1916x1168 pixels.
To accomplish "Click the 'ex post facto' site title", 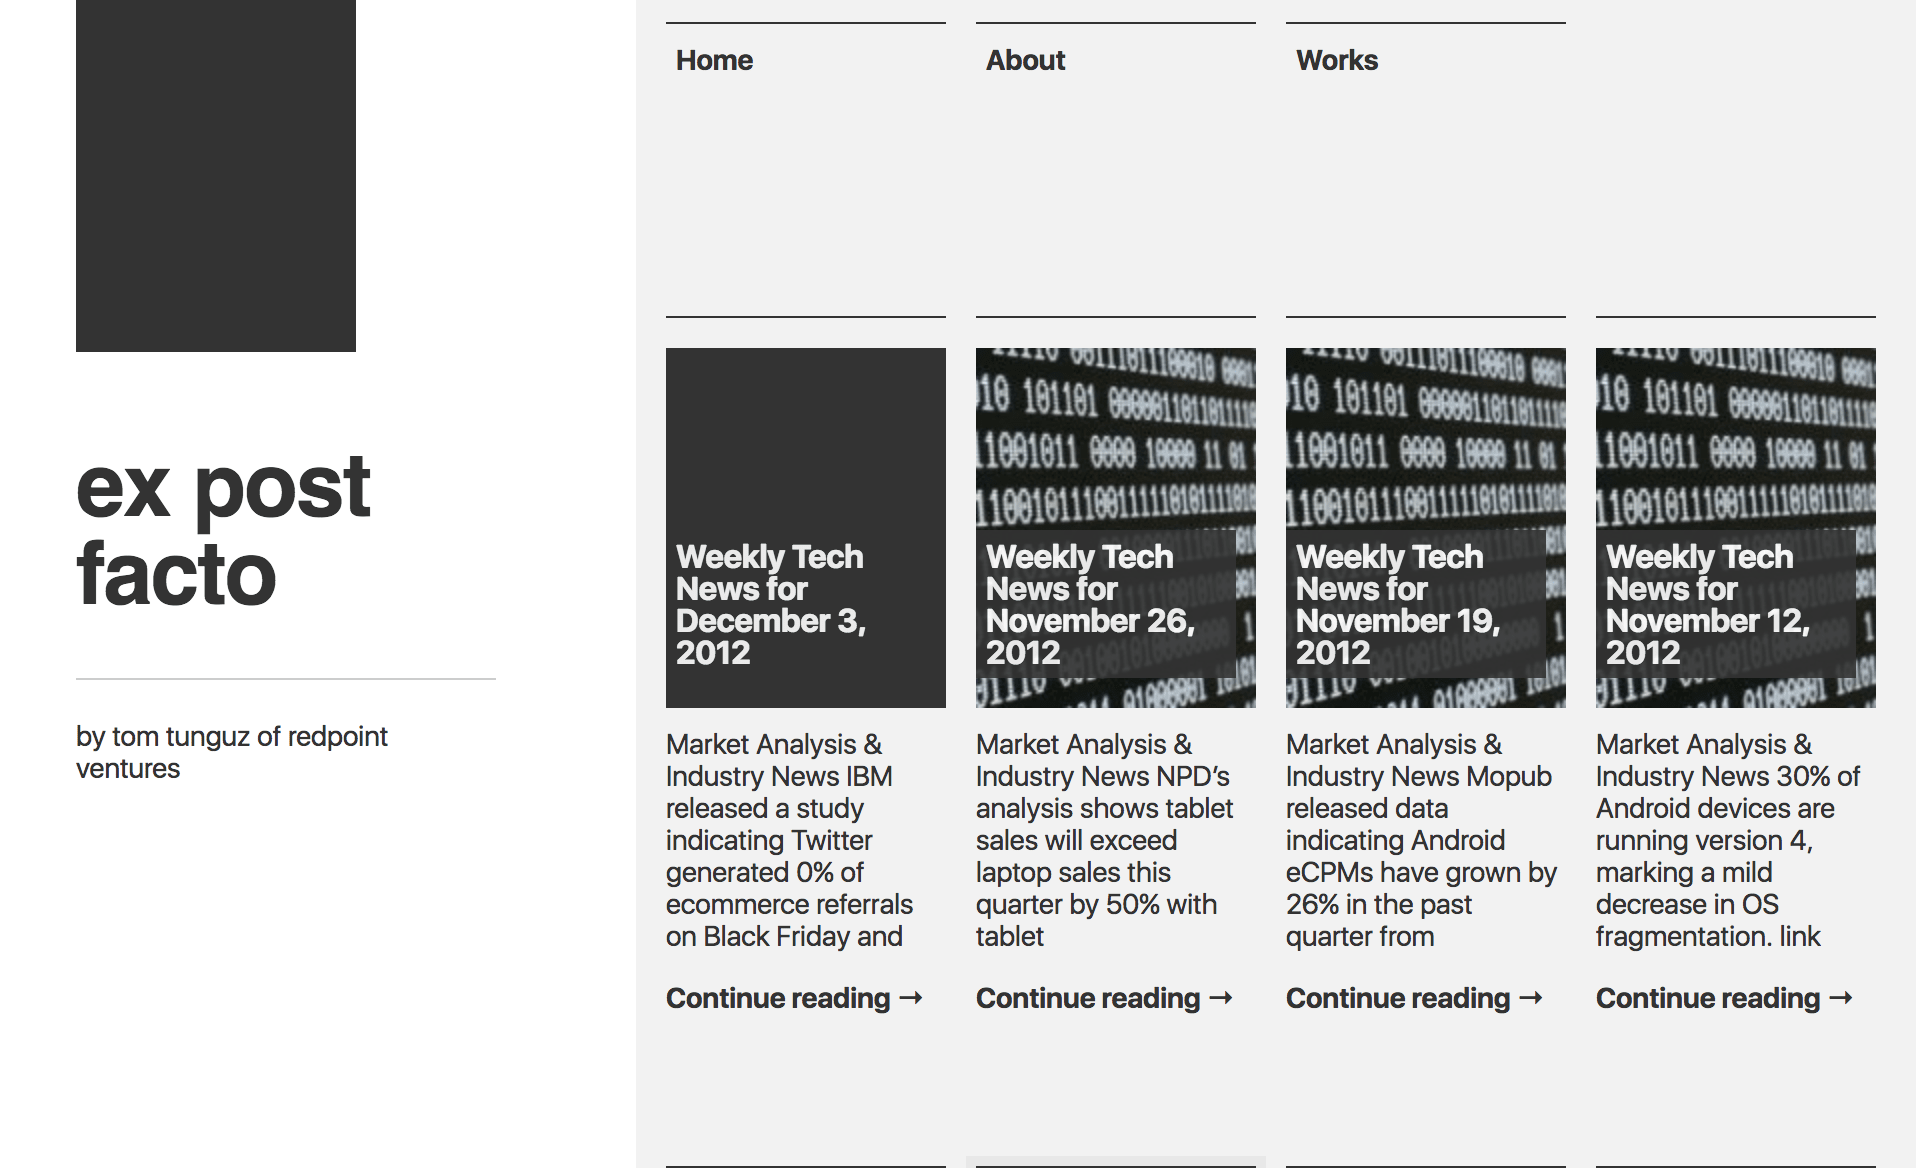I will tap(224, 530).
